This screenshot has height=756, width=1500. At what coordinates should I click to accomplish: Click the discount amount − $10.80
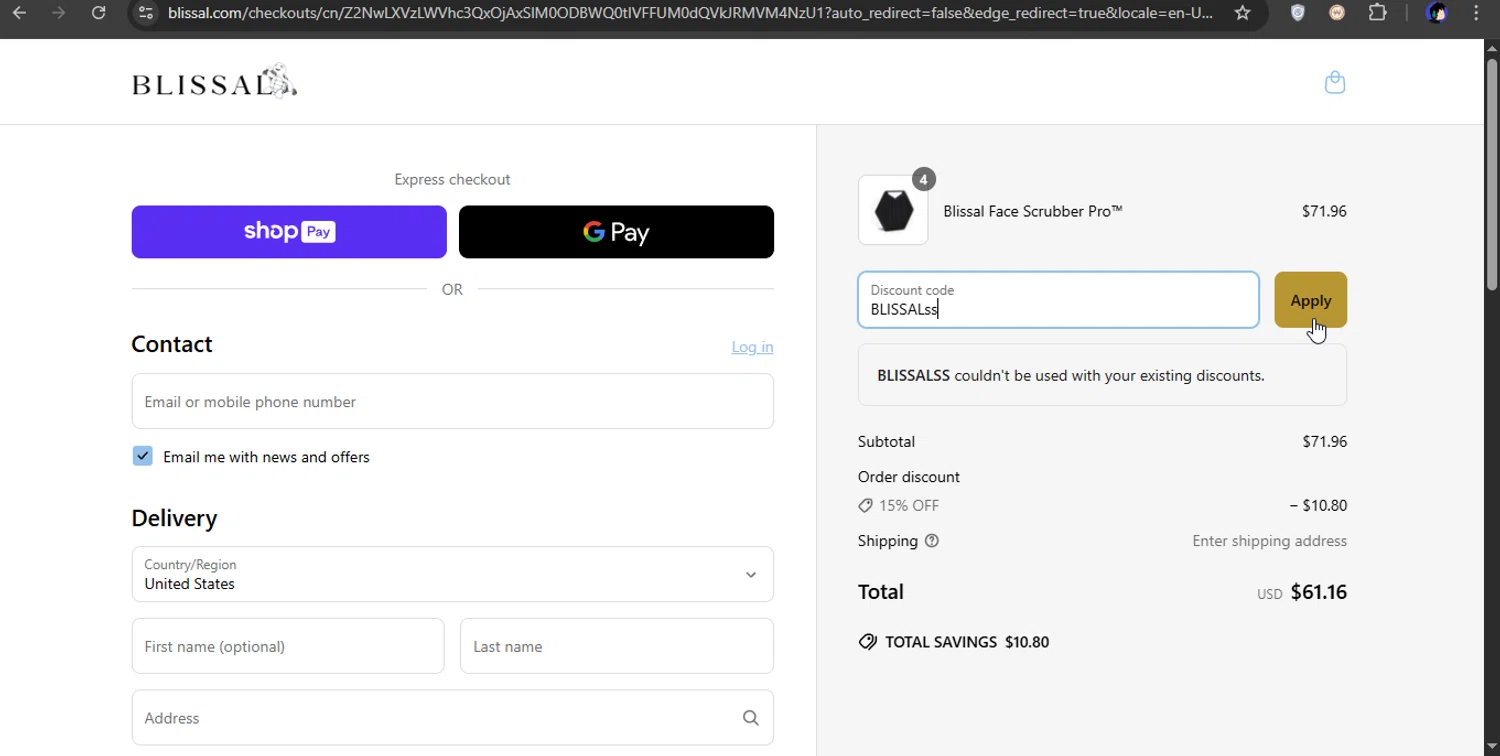[1318, 506]
